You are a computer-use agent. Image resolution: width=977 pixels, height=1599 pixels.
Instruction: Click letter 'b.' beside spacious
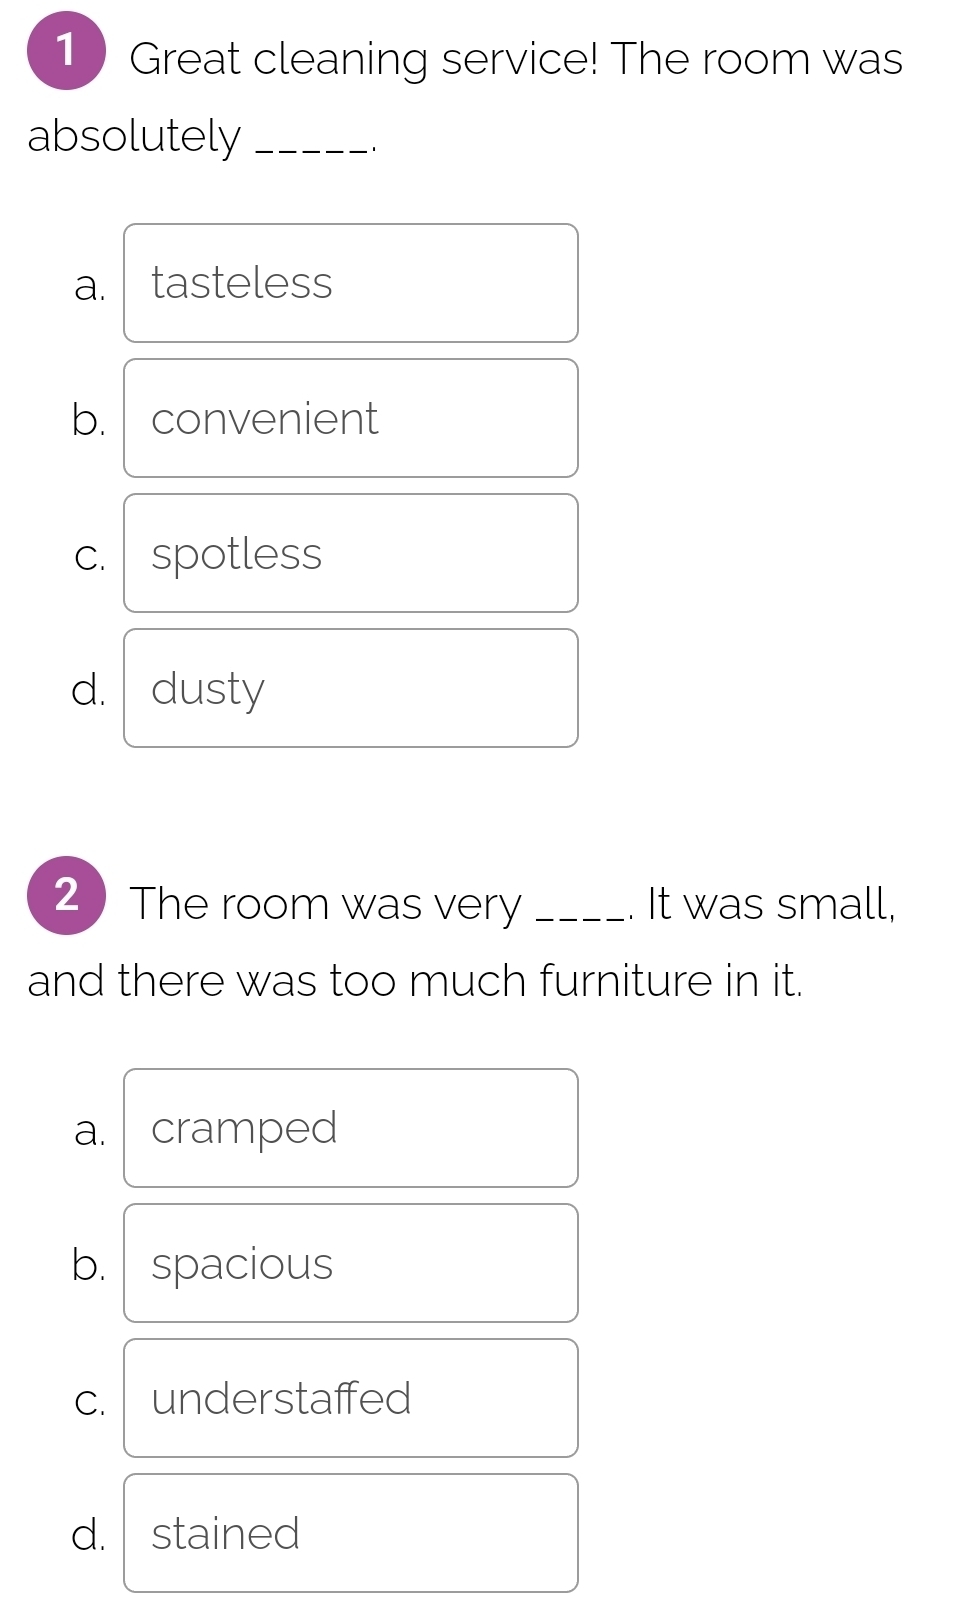click(89, 1265)
